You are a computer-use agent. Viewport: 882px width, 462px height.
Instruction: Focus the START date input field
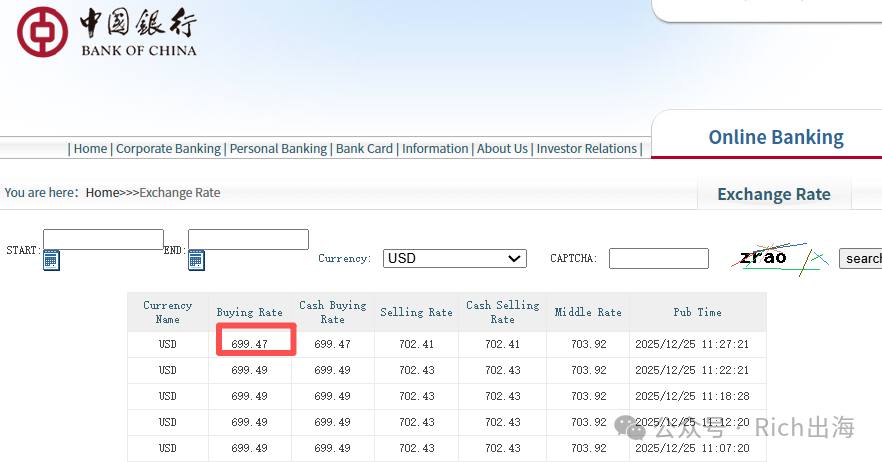[104, 239]
